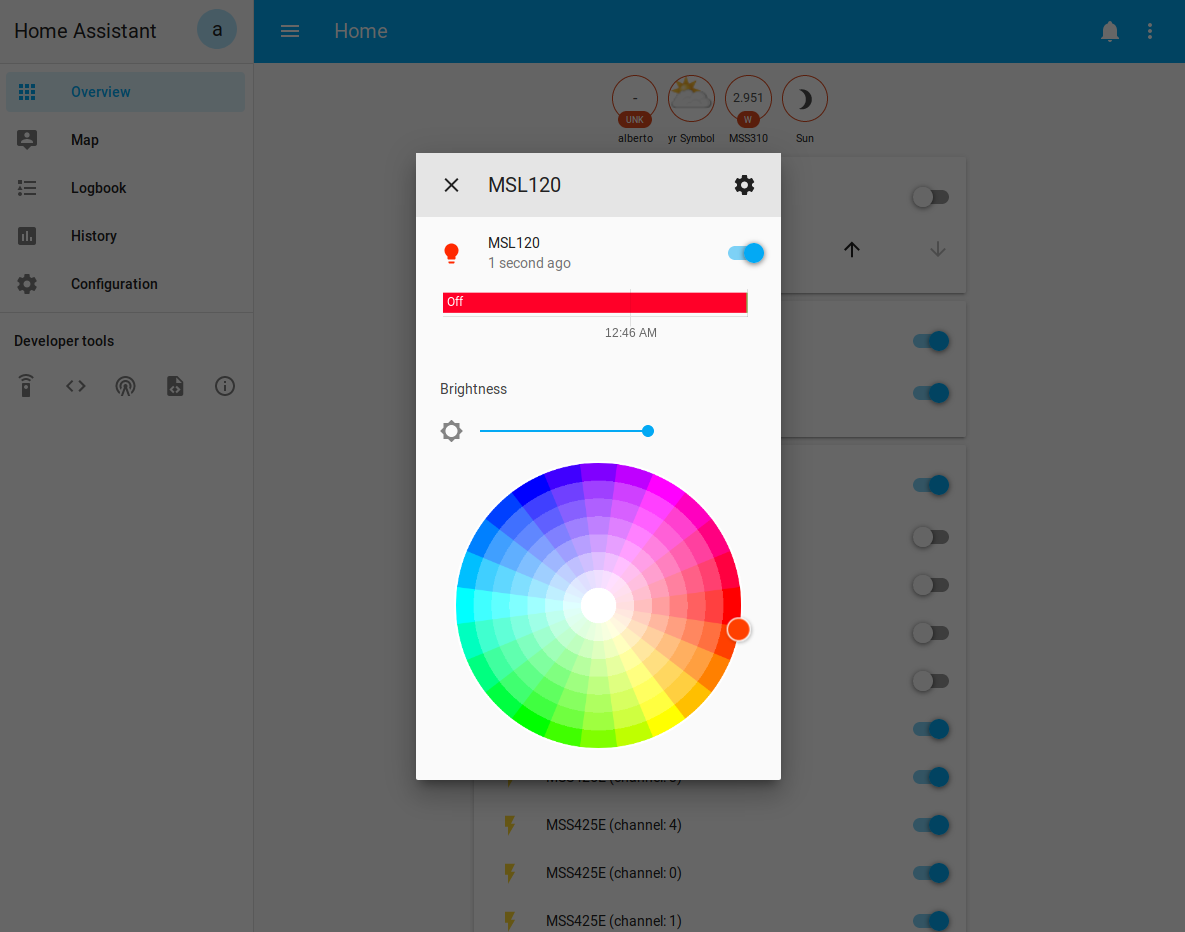Click the red Off history bar
Viewport: 1185px width, 932px height.
click(595, 302)
